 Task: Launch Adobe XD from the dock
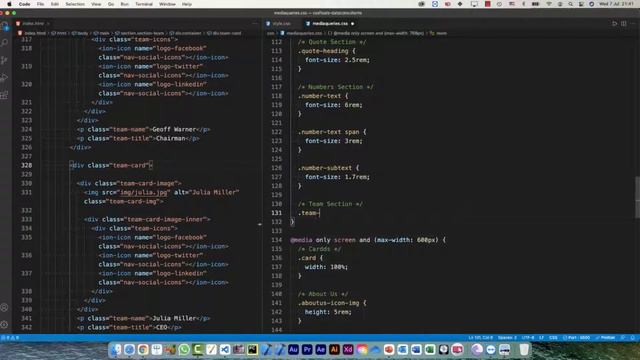tap(348, 349)
